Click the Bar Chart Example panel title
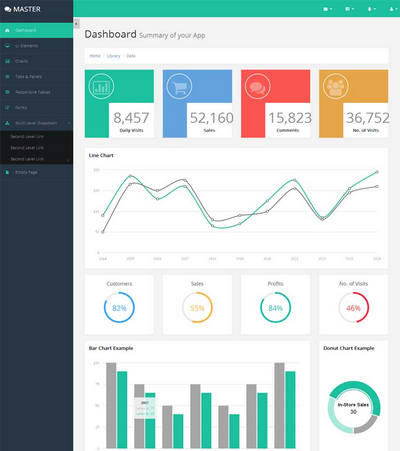 click(111, 348)
